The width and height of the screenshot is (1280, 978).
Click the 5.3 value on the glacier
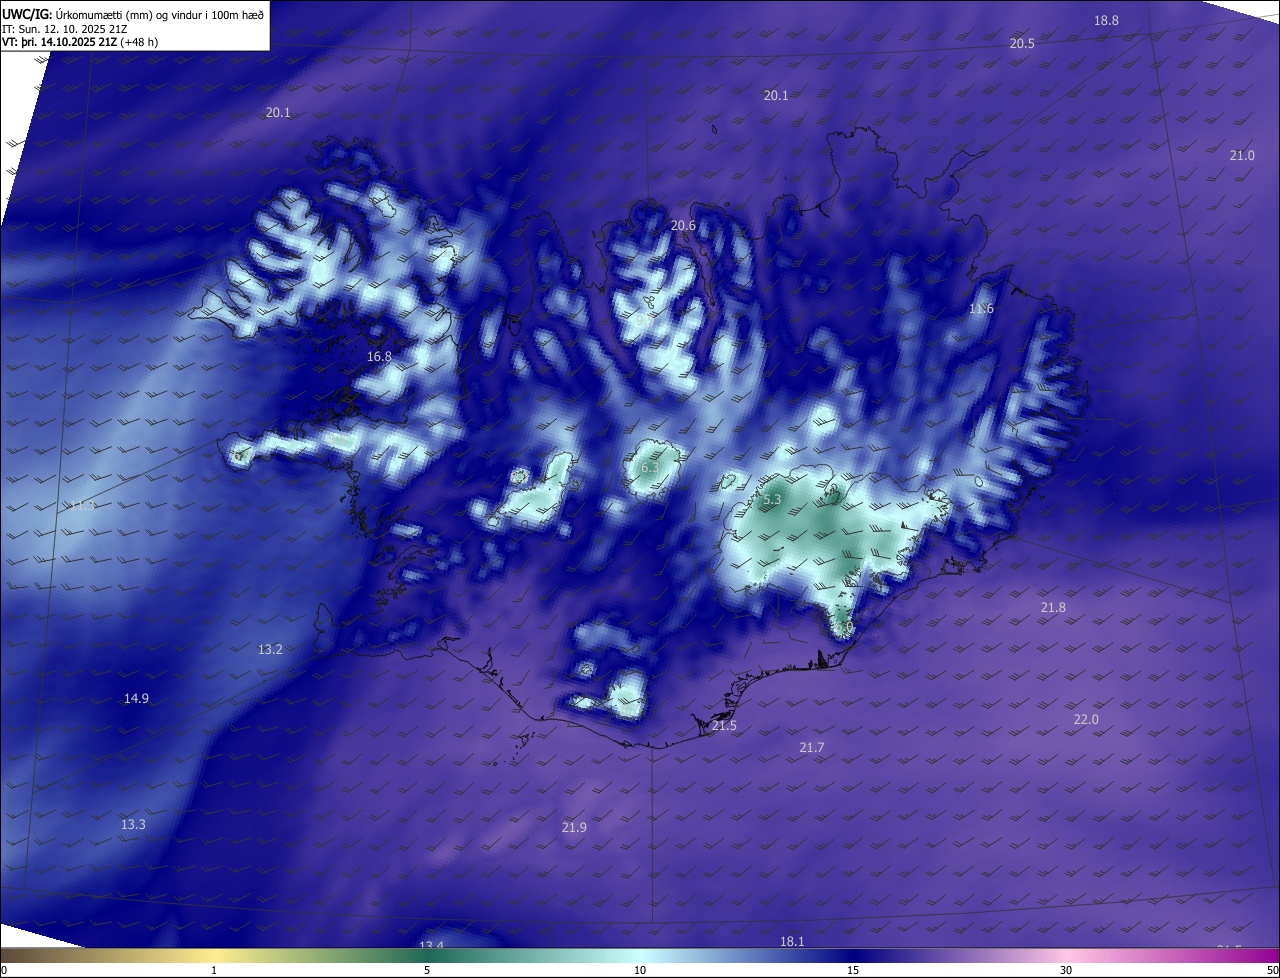tap(772, 500)
